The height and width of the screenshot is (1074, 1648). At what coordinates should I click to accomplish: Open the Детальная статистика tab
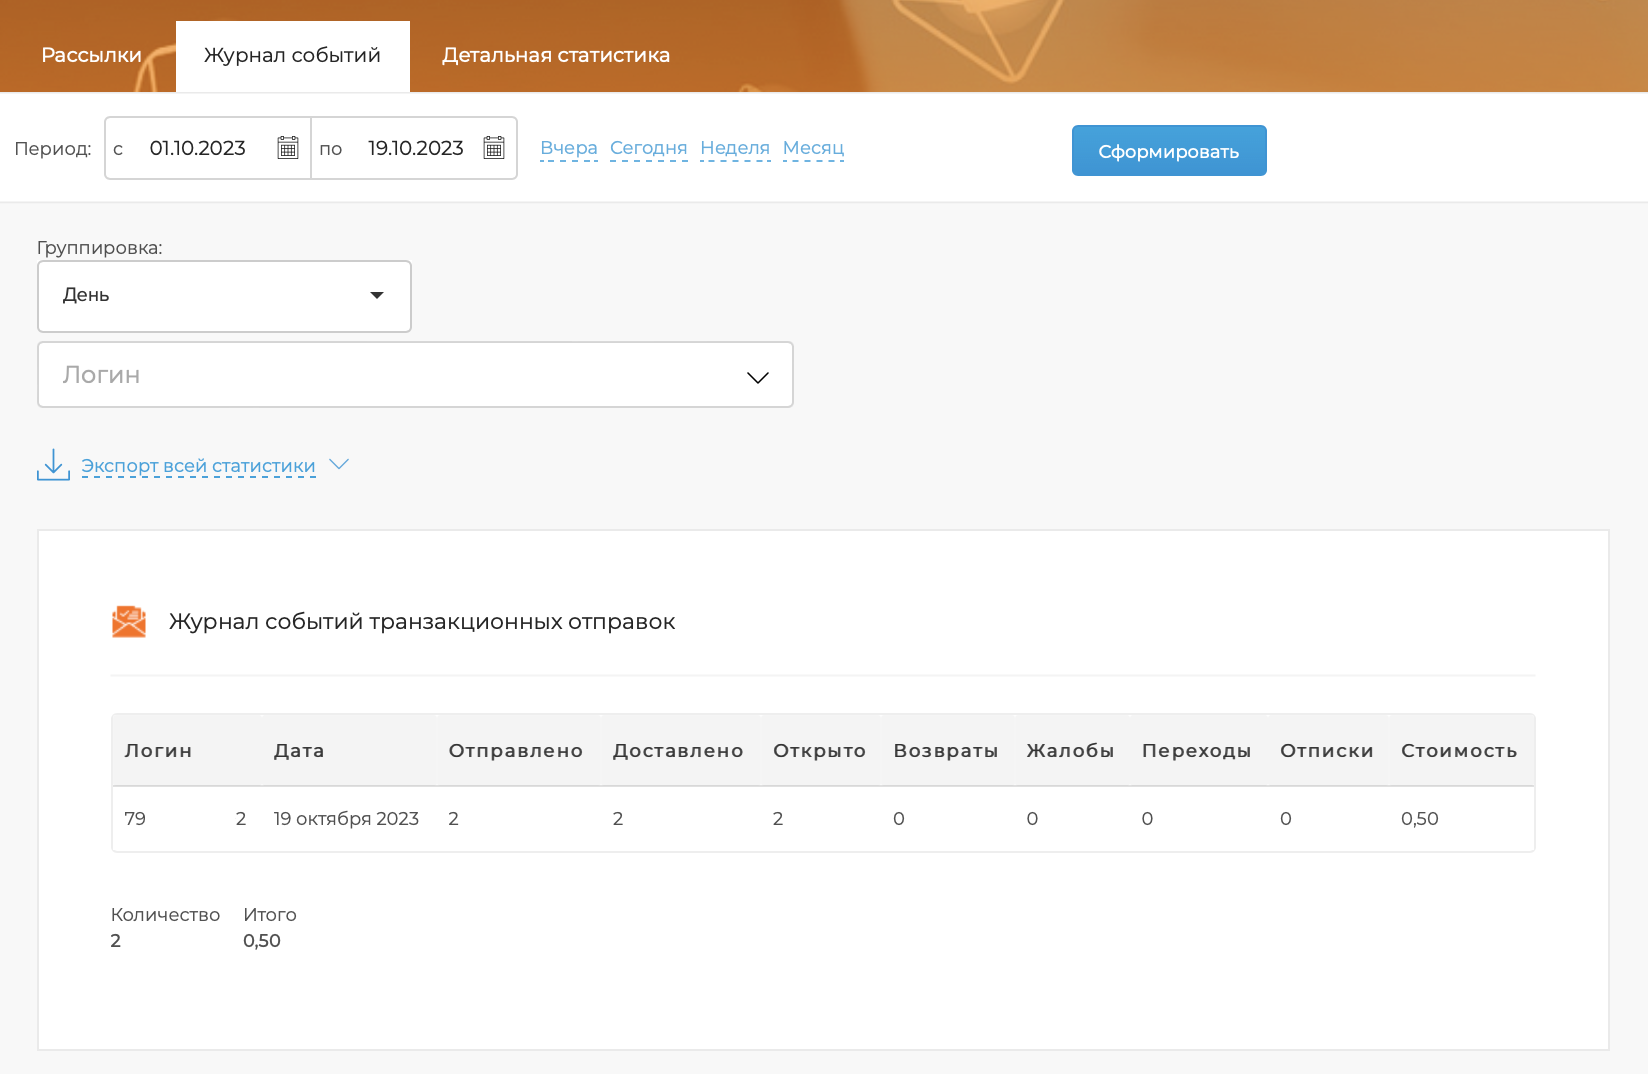(556, 55)
